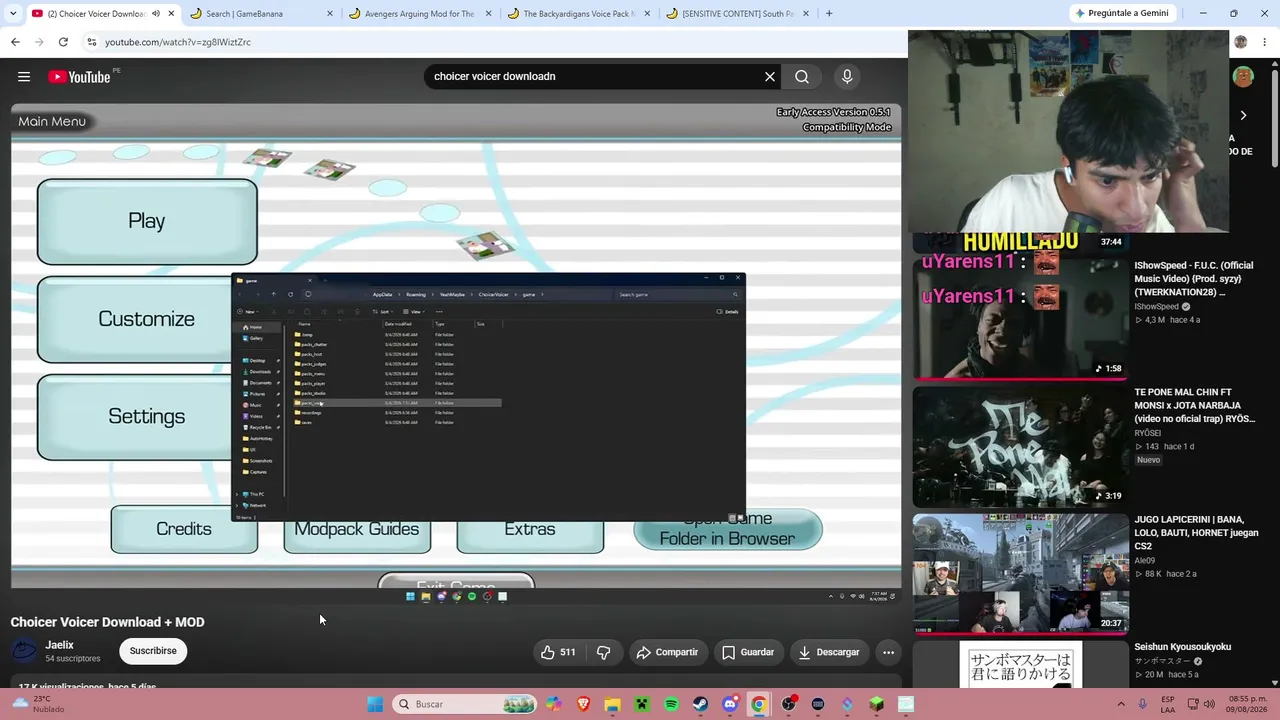Click the Chrome profile avatar

(x=1241, y=42)
